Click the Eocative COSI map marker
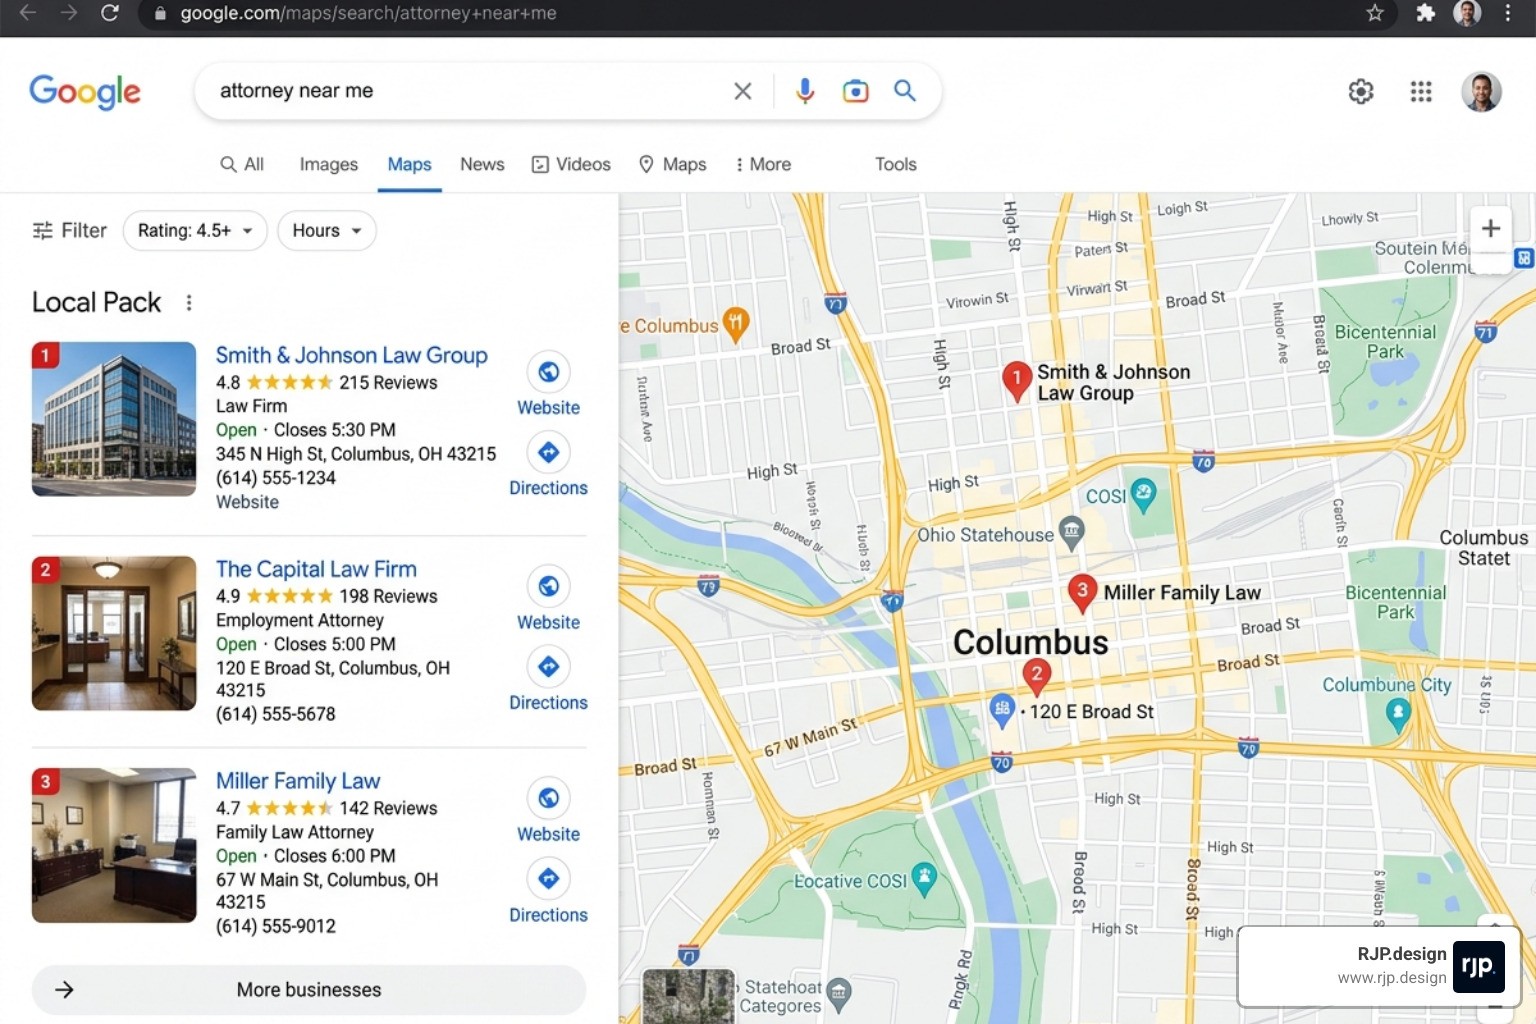The height and width of the screenshot is (1024, 1536). tap(925, 879)
